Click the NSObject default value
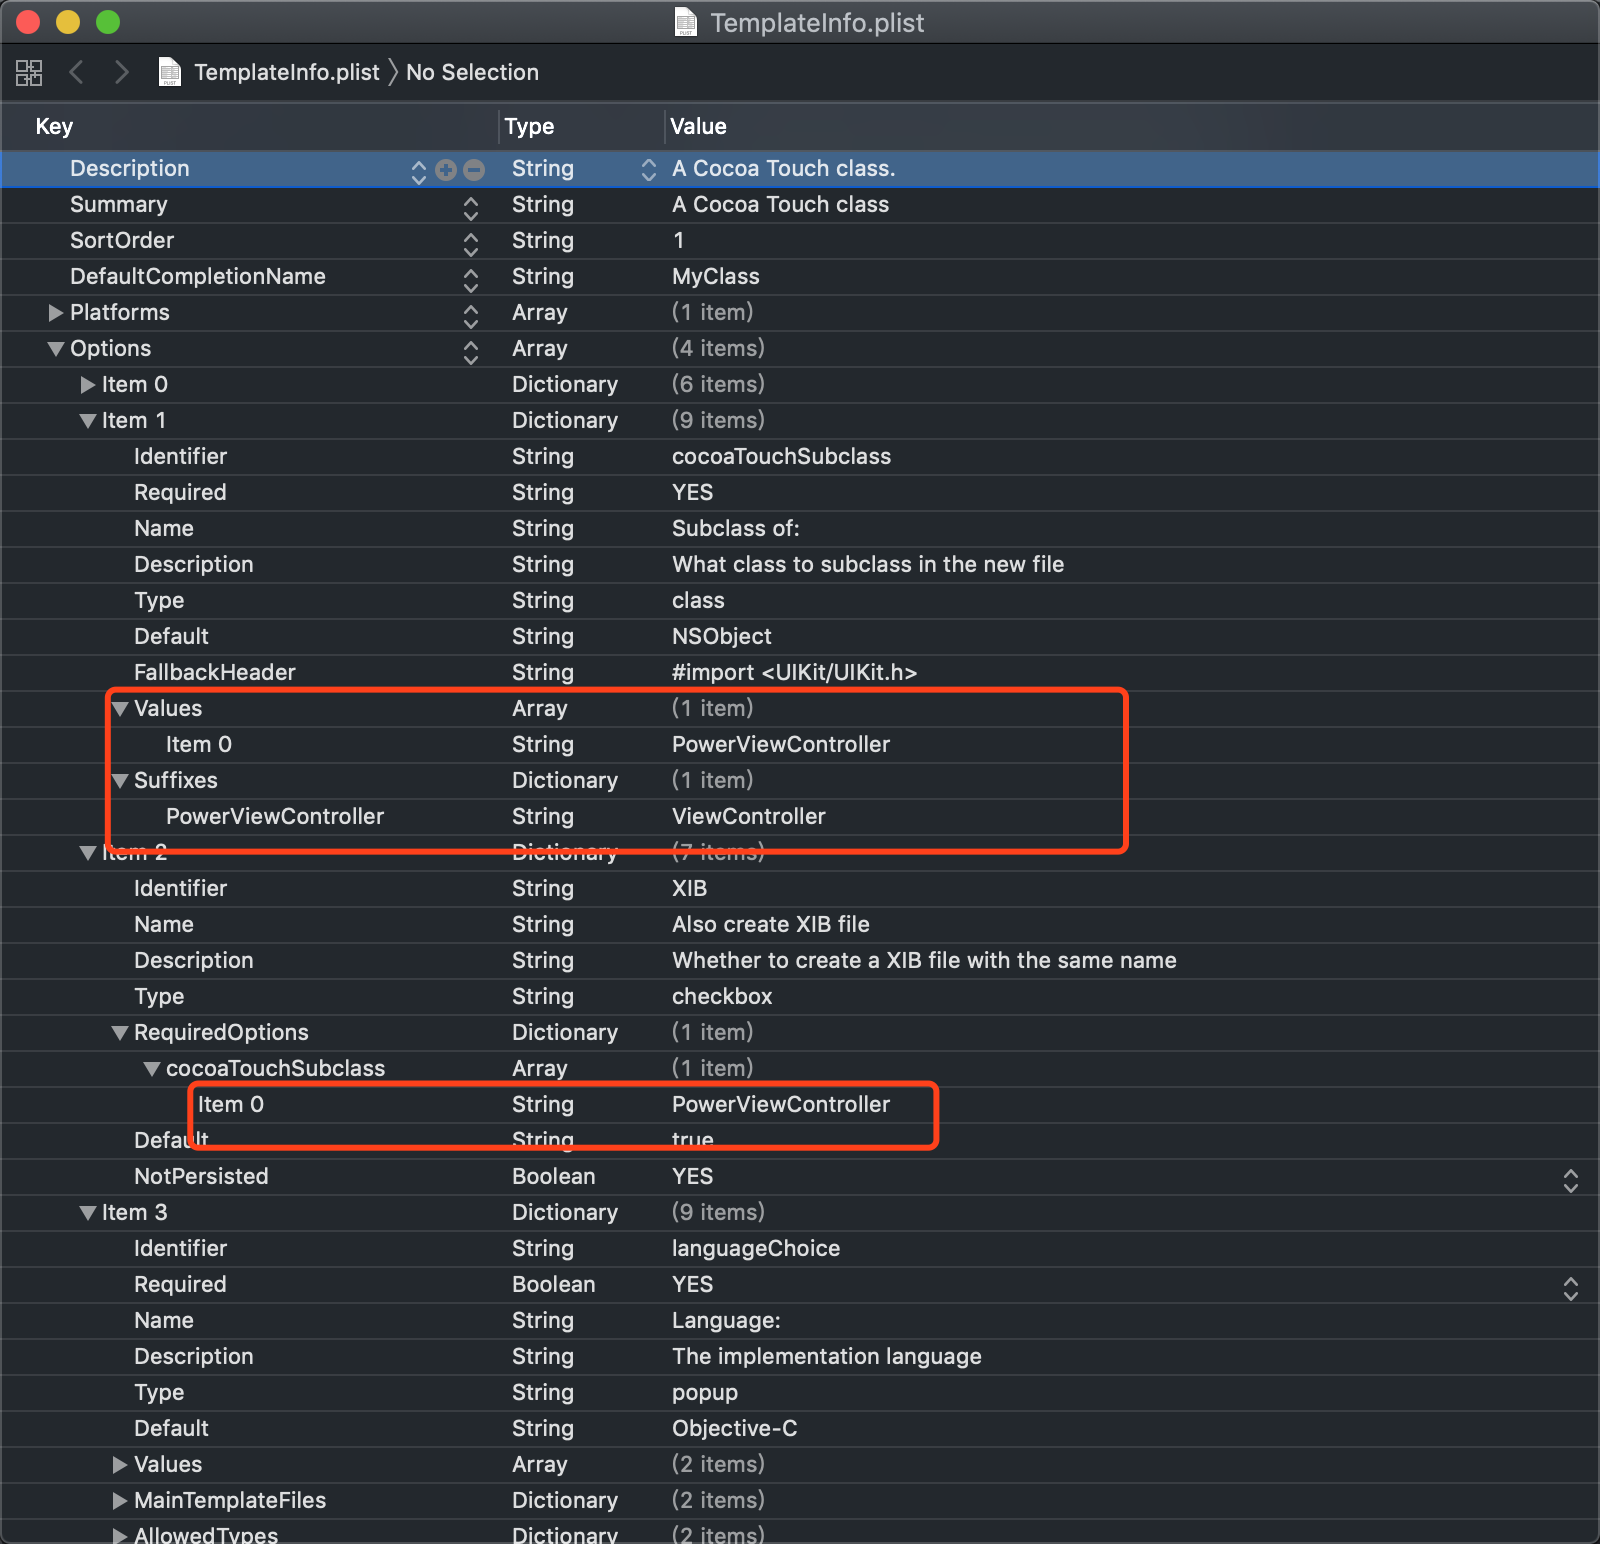1600x1544 pixels. coord(722,636)
